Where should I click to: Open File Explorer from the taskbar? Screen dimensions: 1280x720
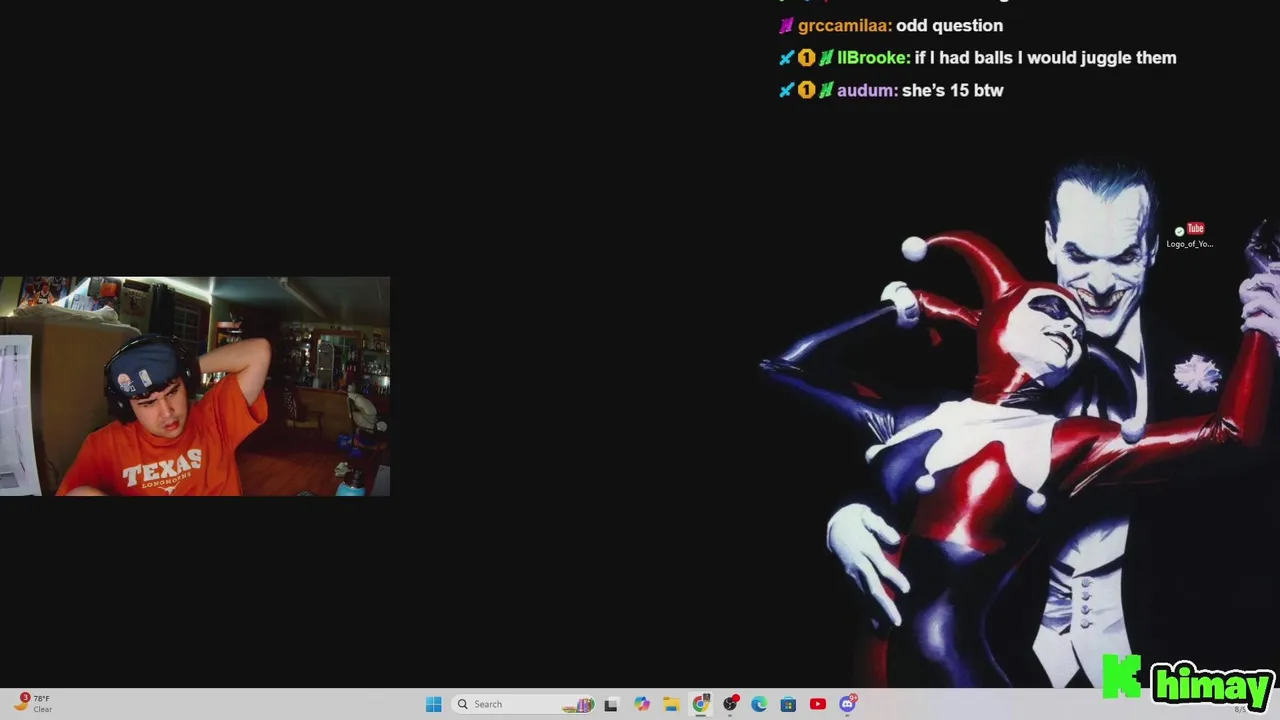(x=671, y=704)
